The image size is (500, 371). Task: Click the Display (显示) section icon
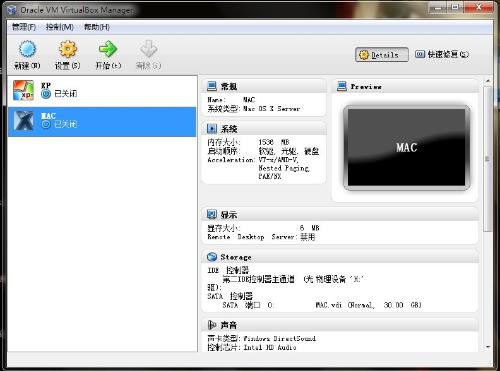click(x=212, y=214)
